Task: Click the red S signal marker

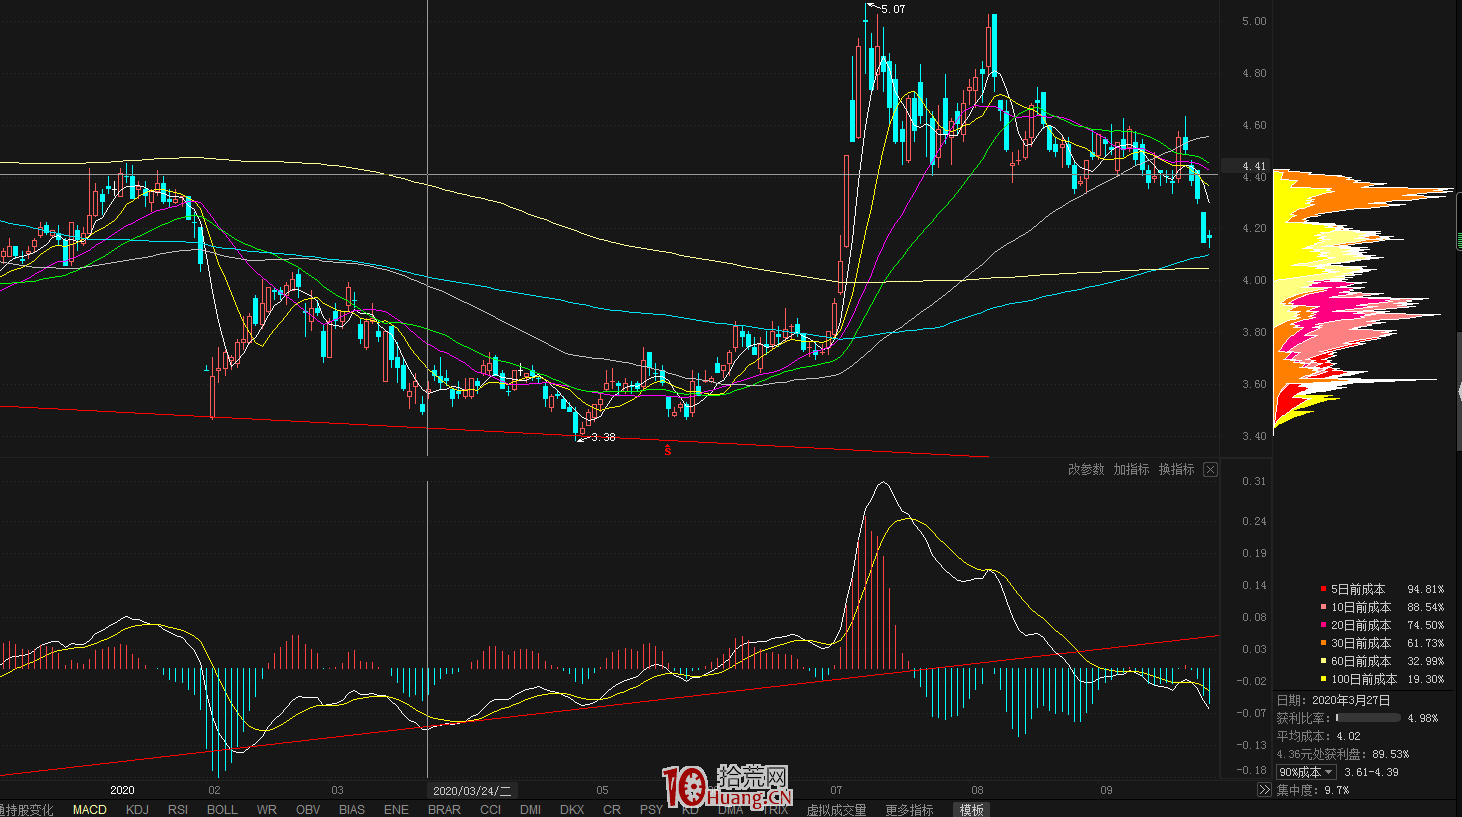Action: (668, 451)
